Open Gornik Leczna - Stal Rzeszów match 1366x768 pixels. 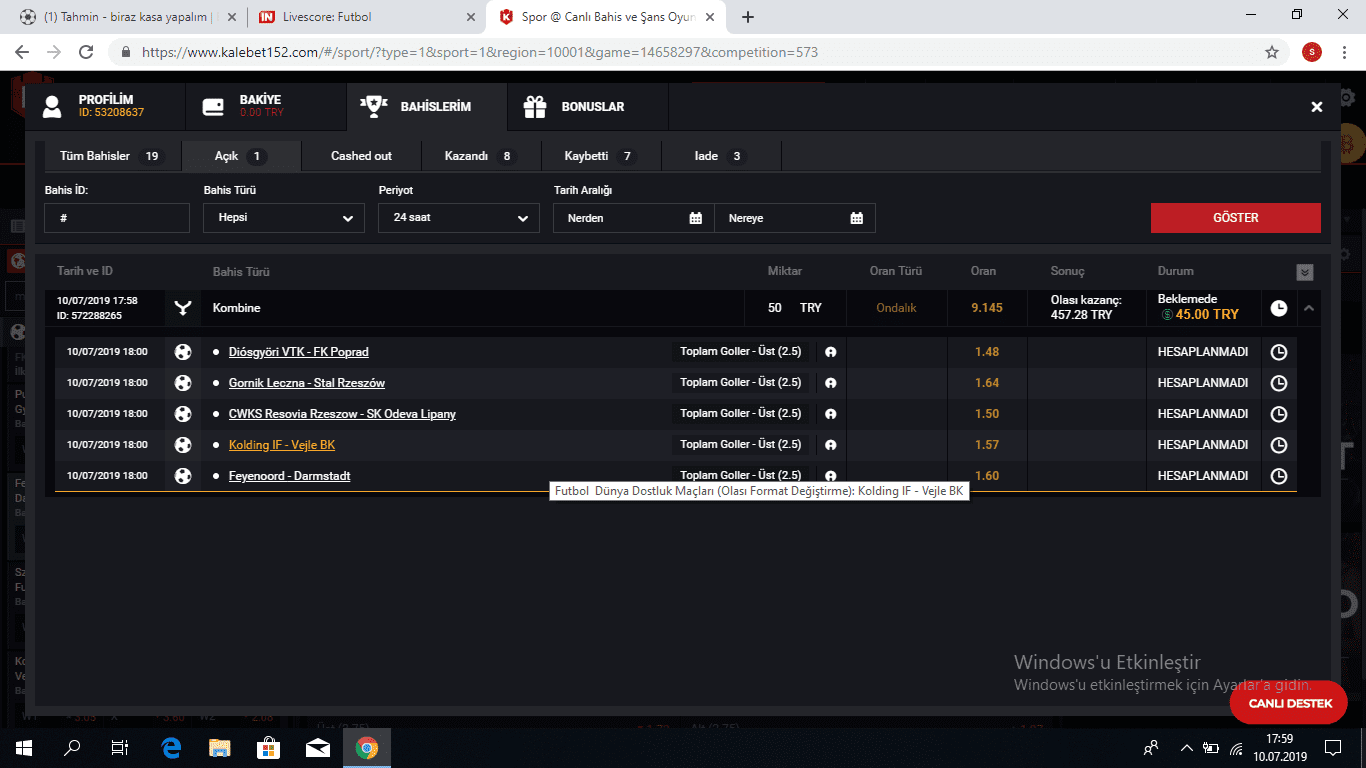click(306, 383)
